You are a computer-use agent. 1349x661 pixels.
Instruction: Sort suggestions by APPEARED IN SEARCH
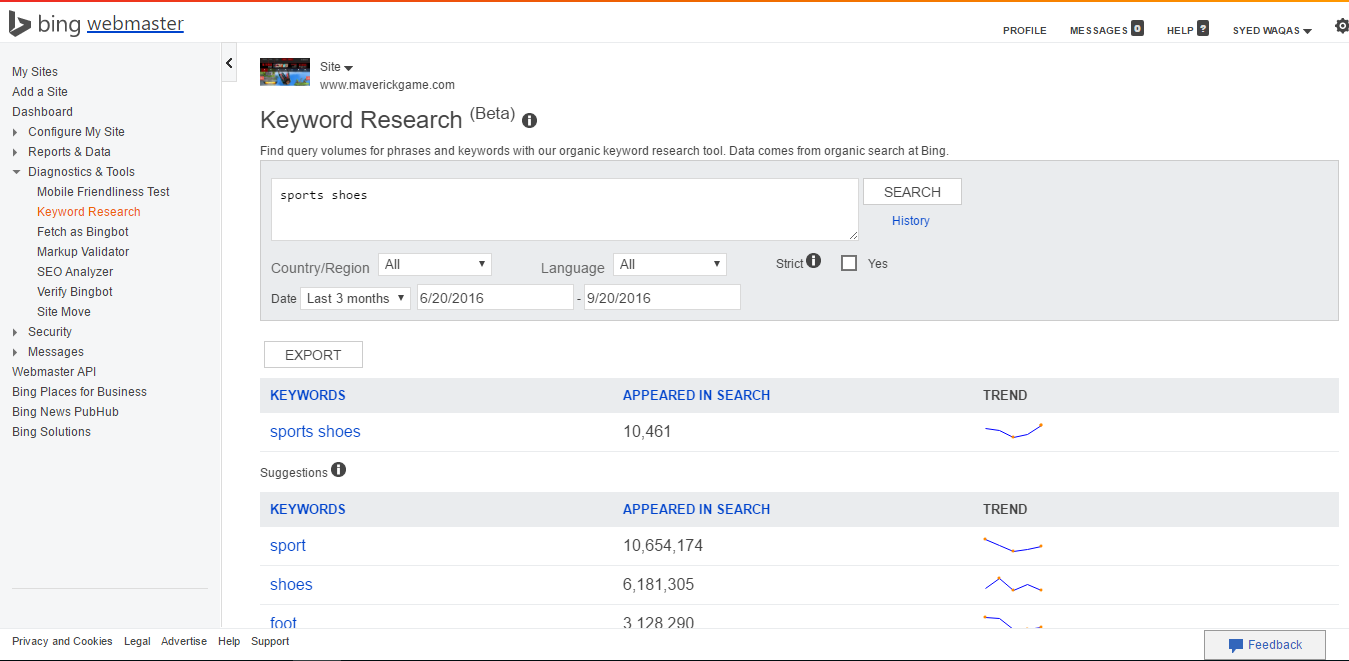pos(696,509)
